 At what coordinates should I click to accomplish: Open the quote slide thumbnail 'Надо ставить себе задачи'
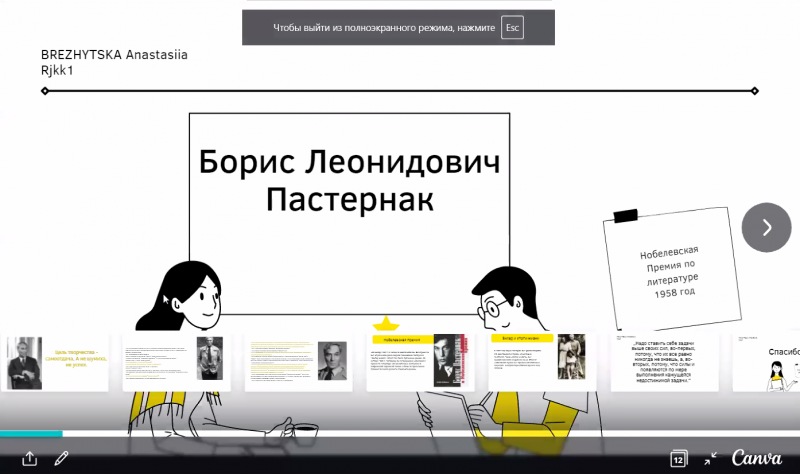click(x=664, y=362)
